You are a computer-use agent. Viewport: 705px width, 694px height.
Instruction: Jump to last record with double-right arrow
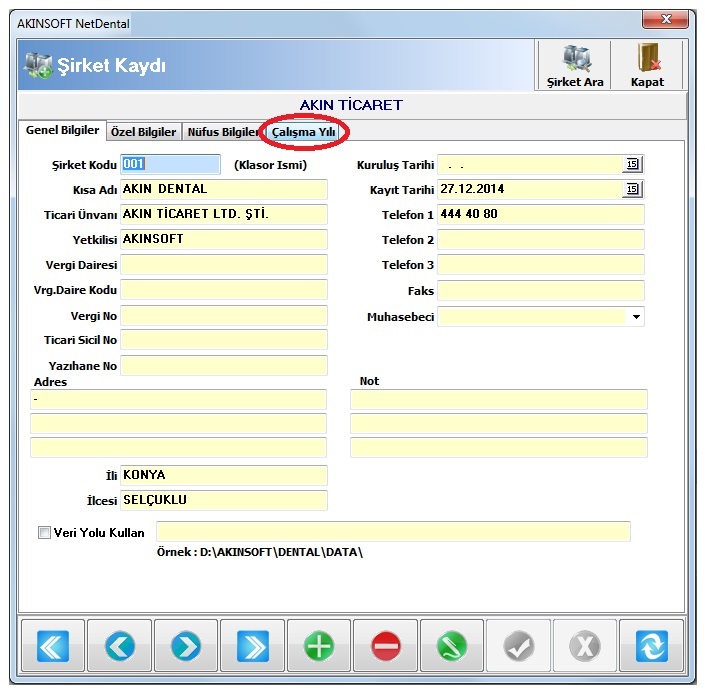(x=253, y=646)
